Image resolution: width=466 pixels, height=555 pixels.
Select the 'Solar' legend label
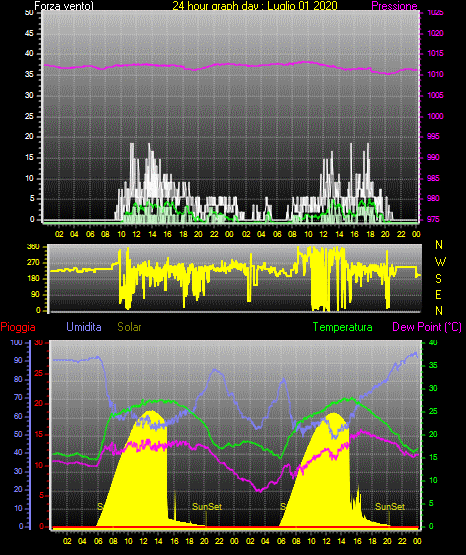[129, 327]
